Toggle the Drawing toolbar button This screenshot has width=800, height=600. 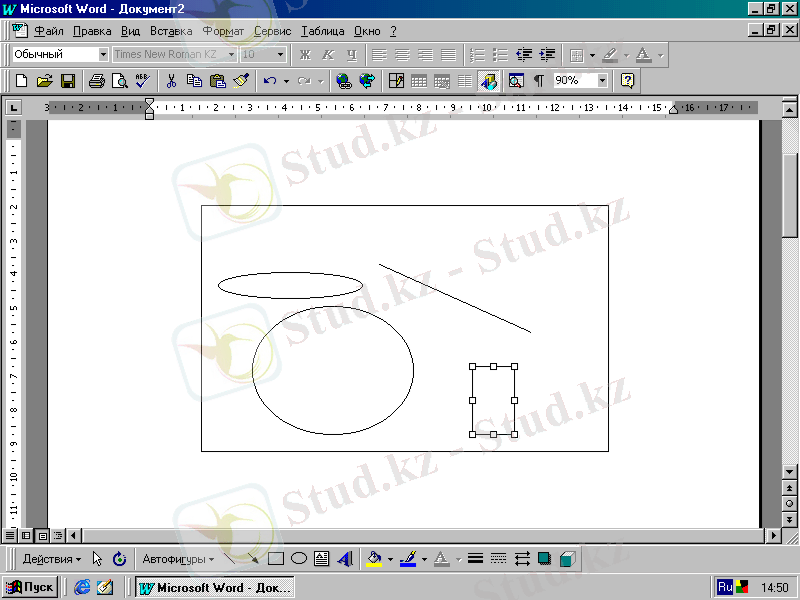[488, 81]
